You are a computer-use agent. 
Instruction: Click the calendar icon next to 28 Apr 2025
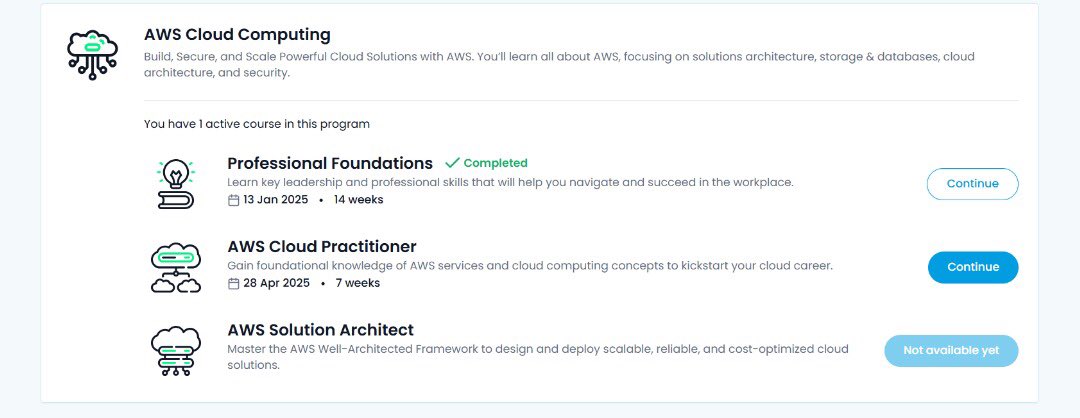tap(233, 284)
